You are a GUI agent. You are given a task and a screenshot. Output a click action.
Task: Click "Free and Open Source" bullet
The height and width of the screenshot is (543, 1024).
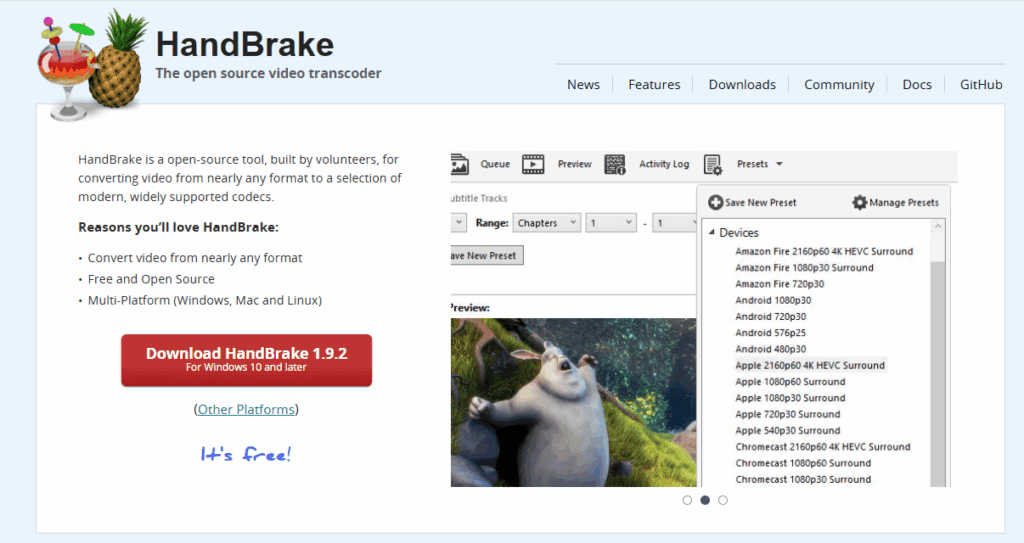[151, 279]
